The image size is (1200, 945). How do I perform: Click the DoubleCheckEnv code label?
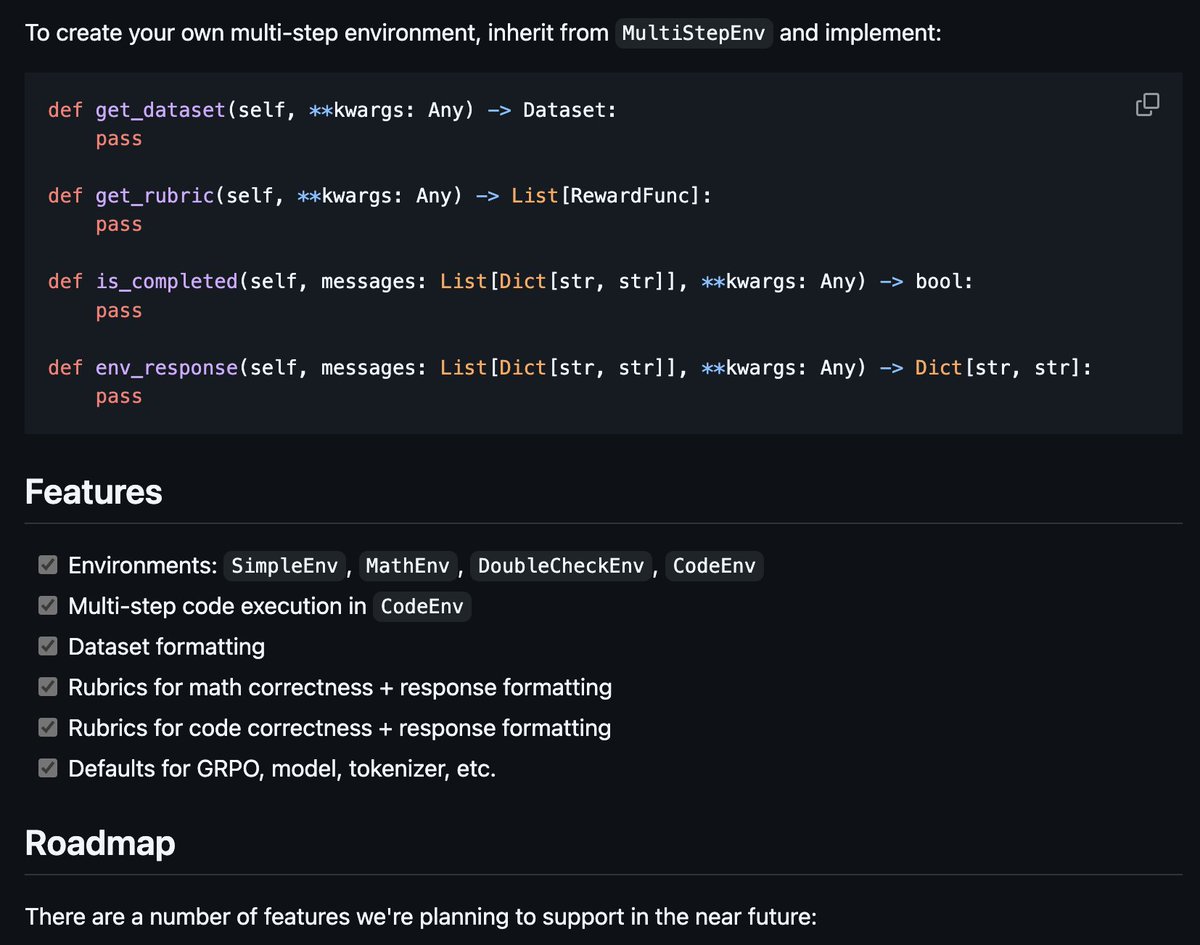(x=561, y=566)
